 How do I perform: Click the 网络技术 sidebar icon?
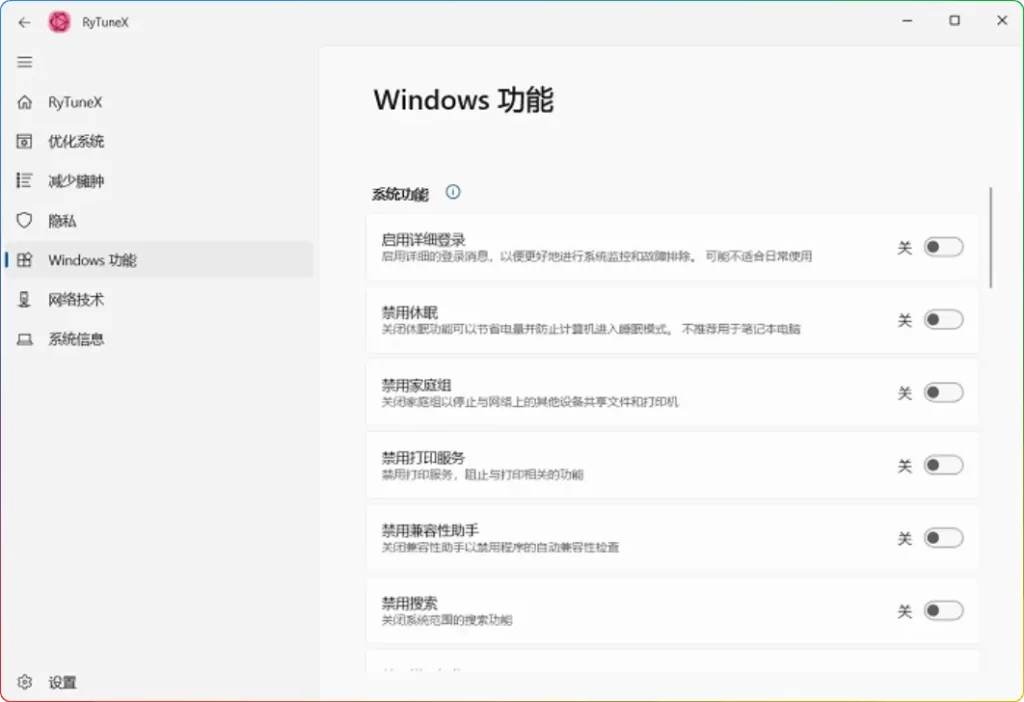tap(24, 299)
